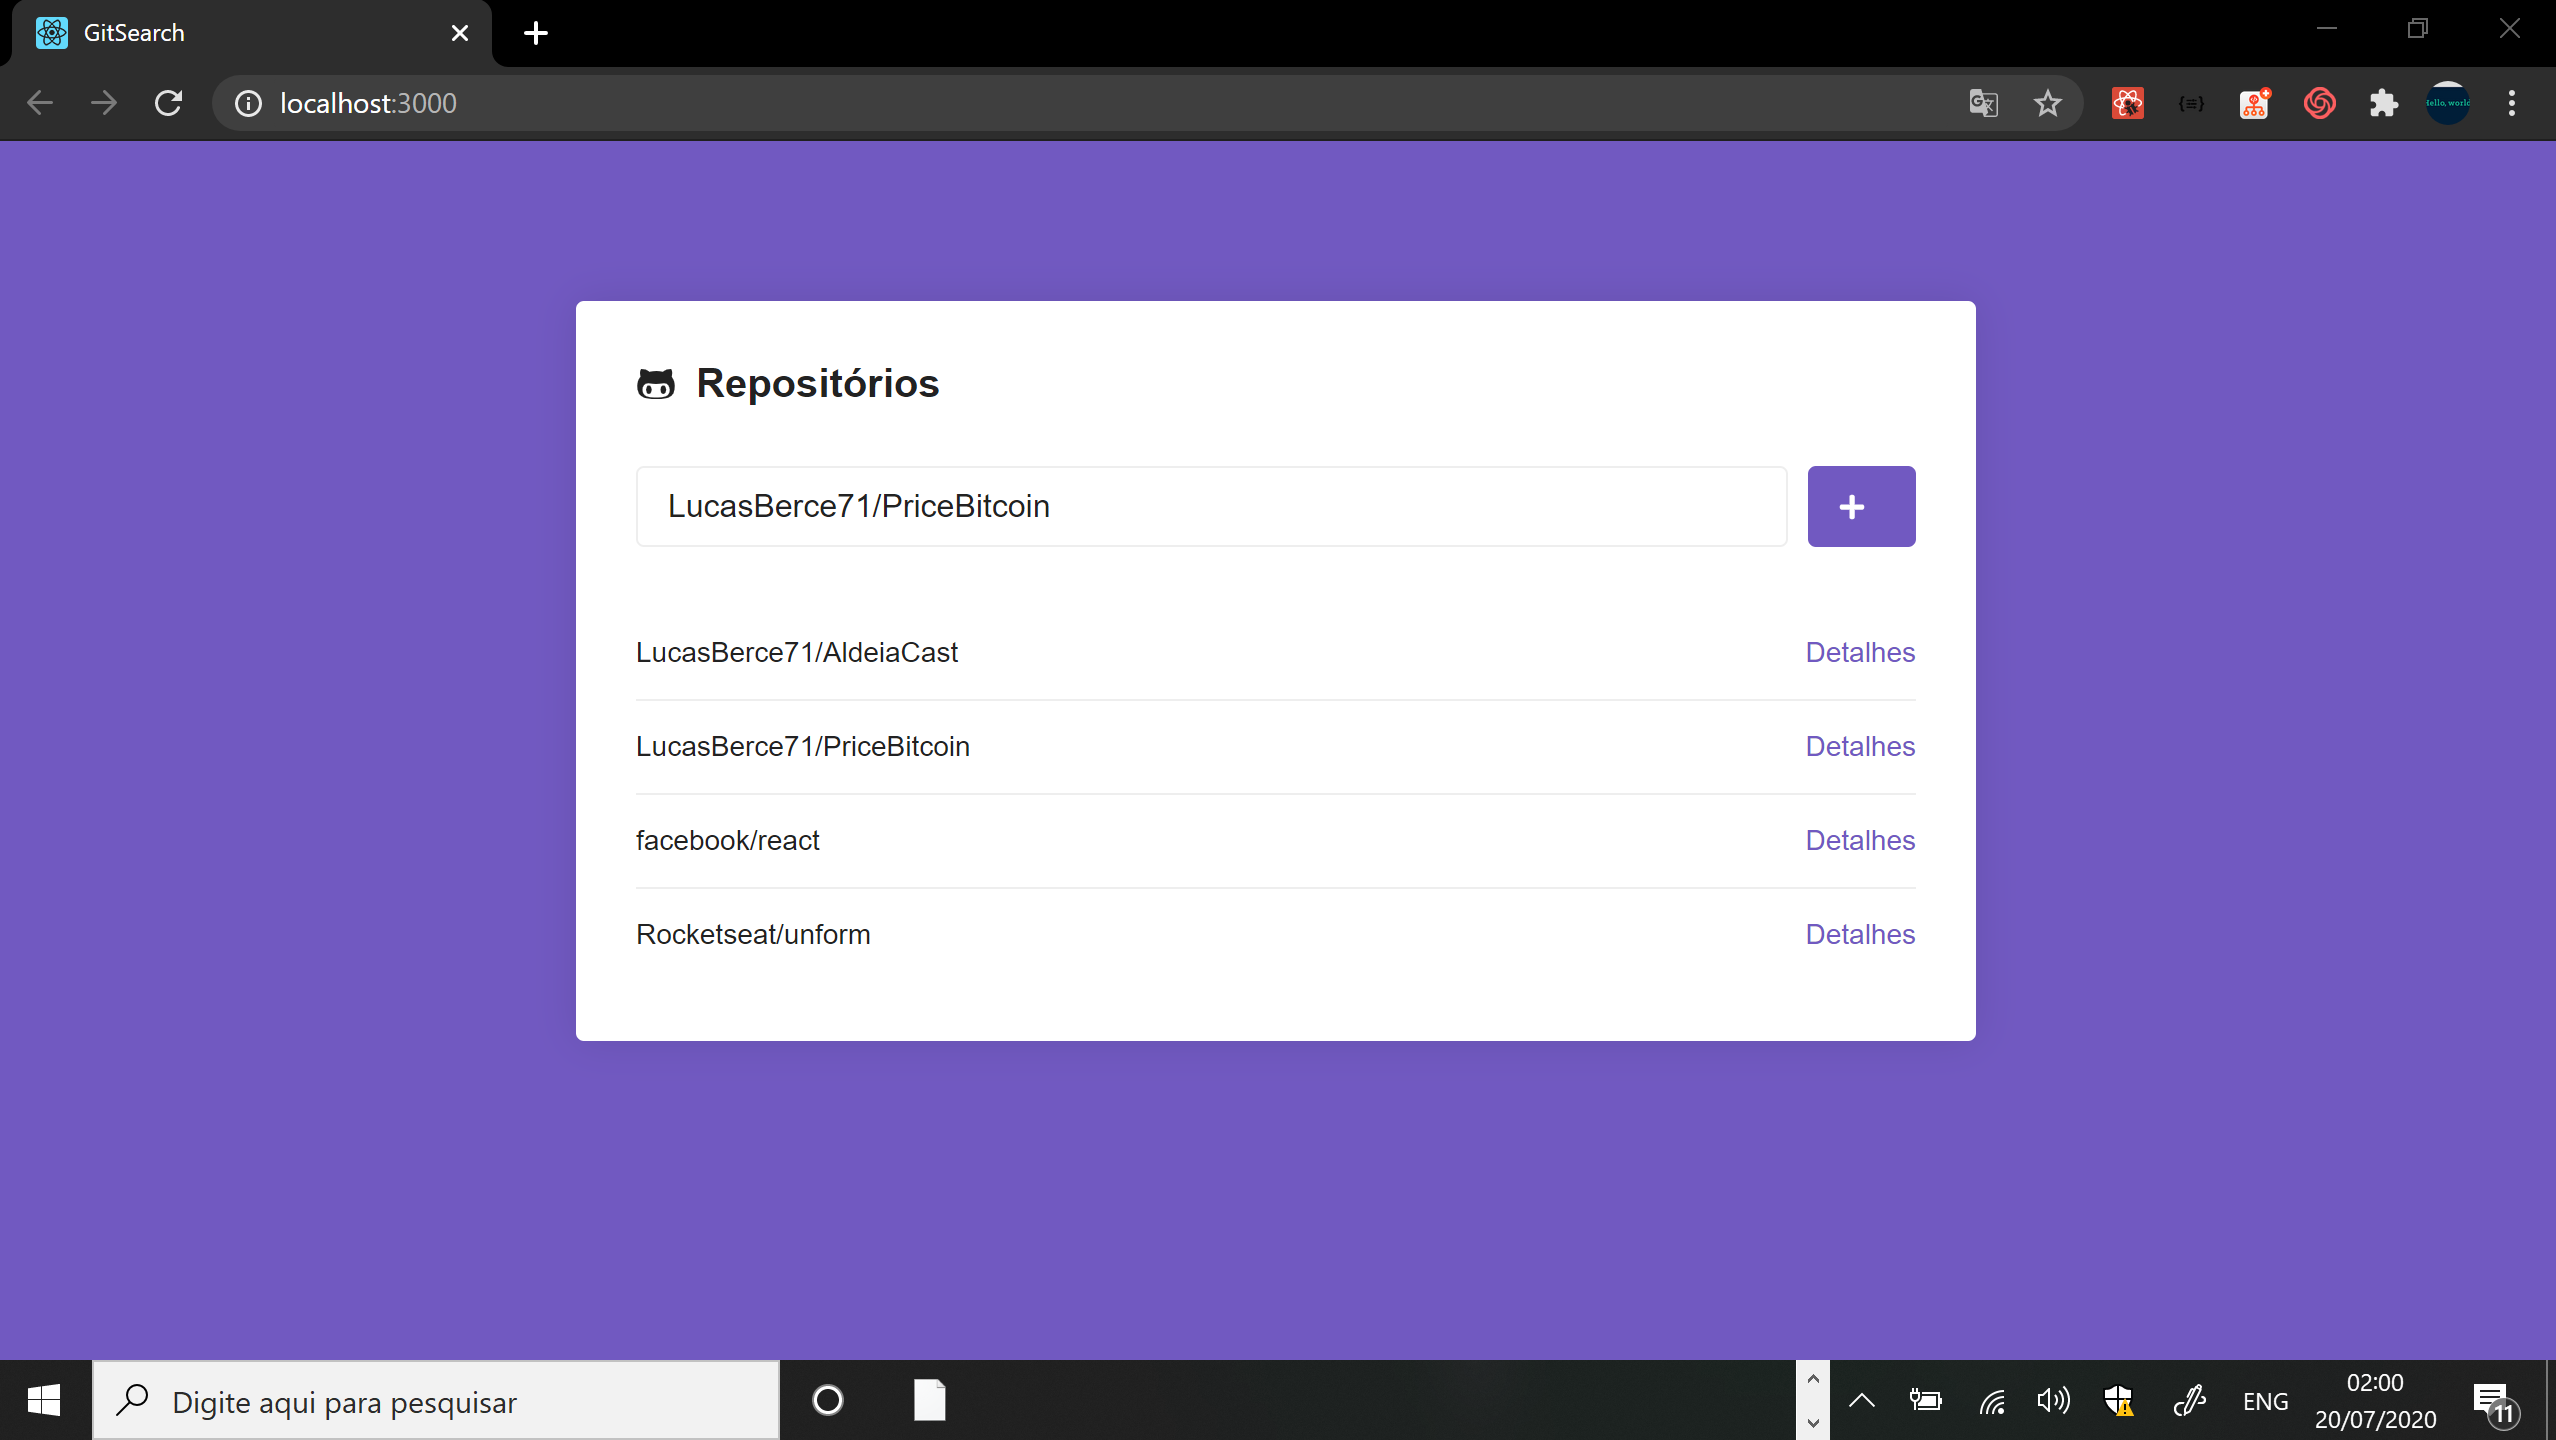Open the Extensions puzzle piece menu

click(2383, 103)
